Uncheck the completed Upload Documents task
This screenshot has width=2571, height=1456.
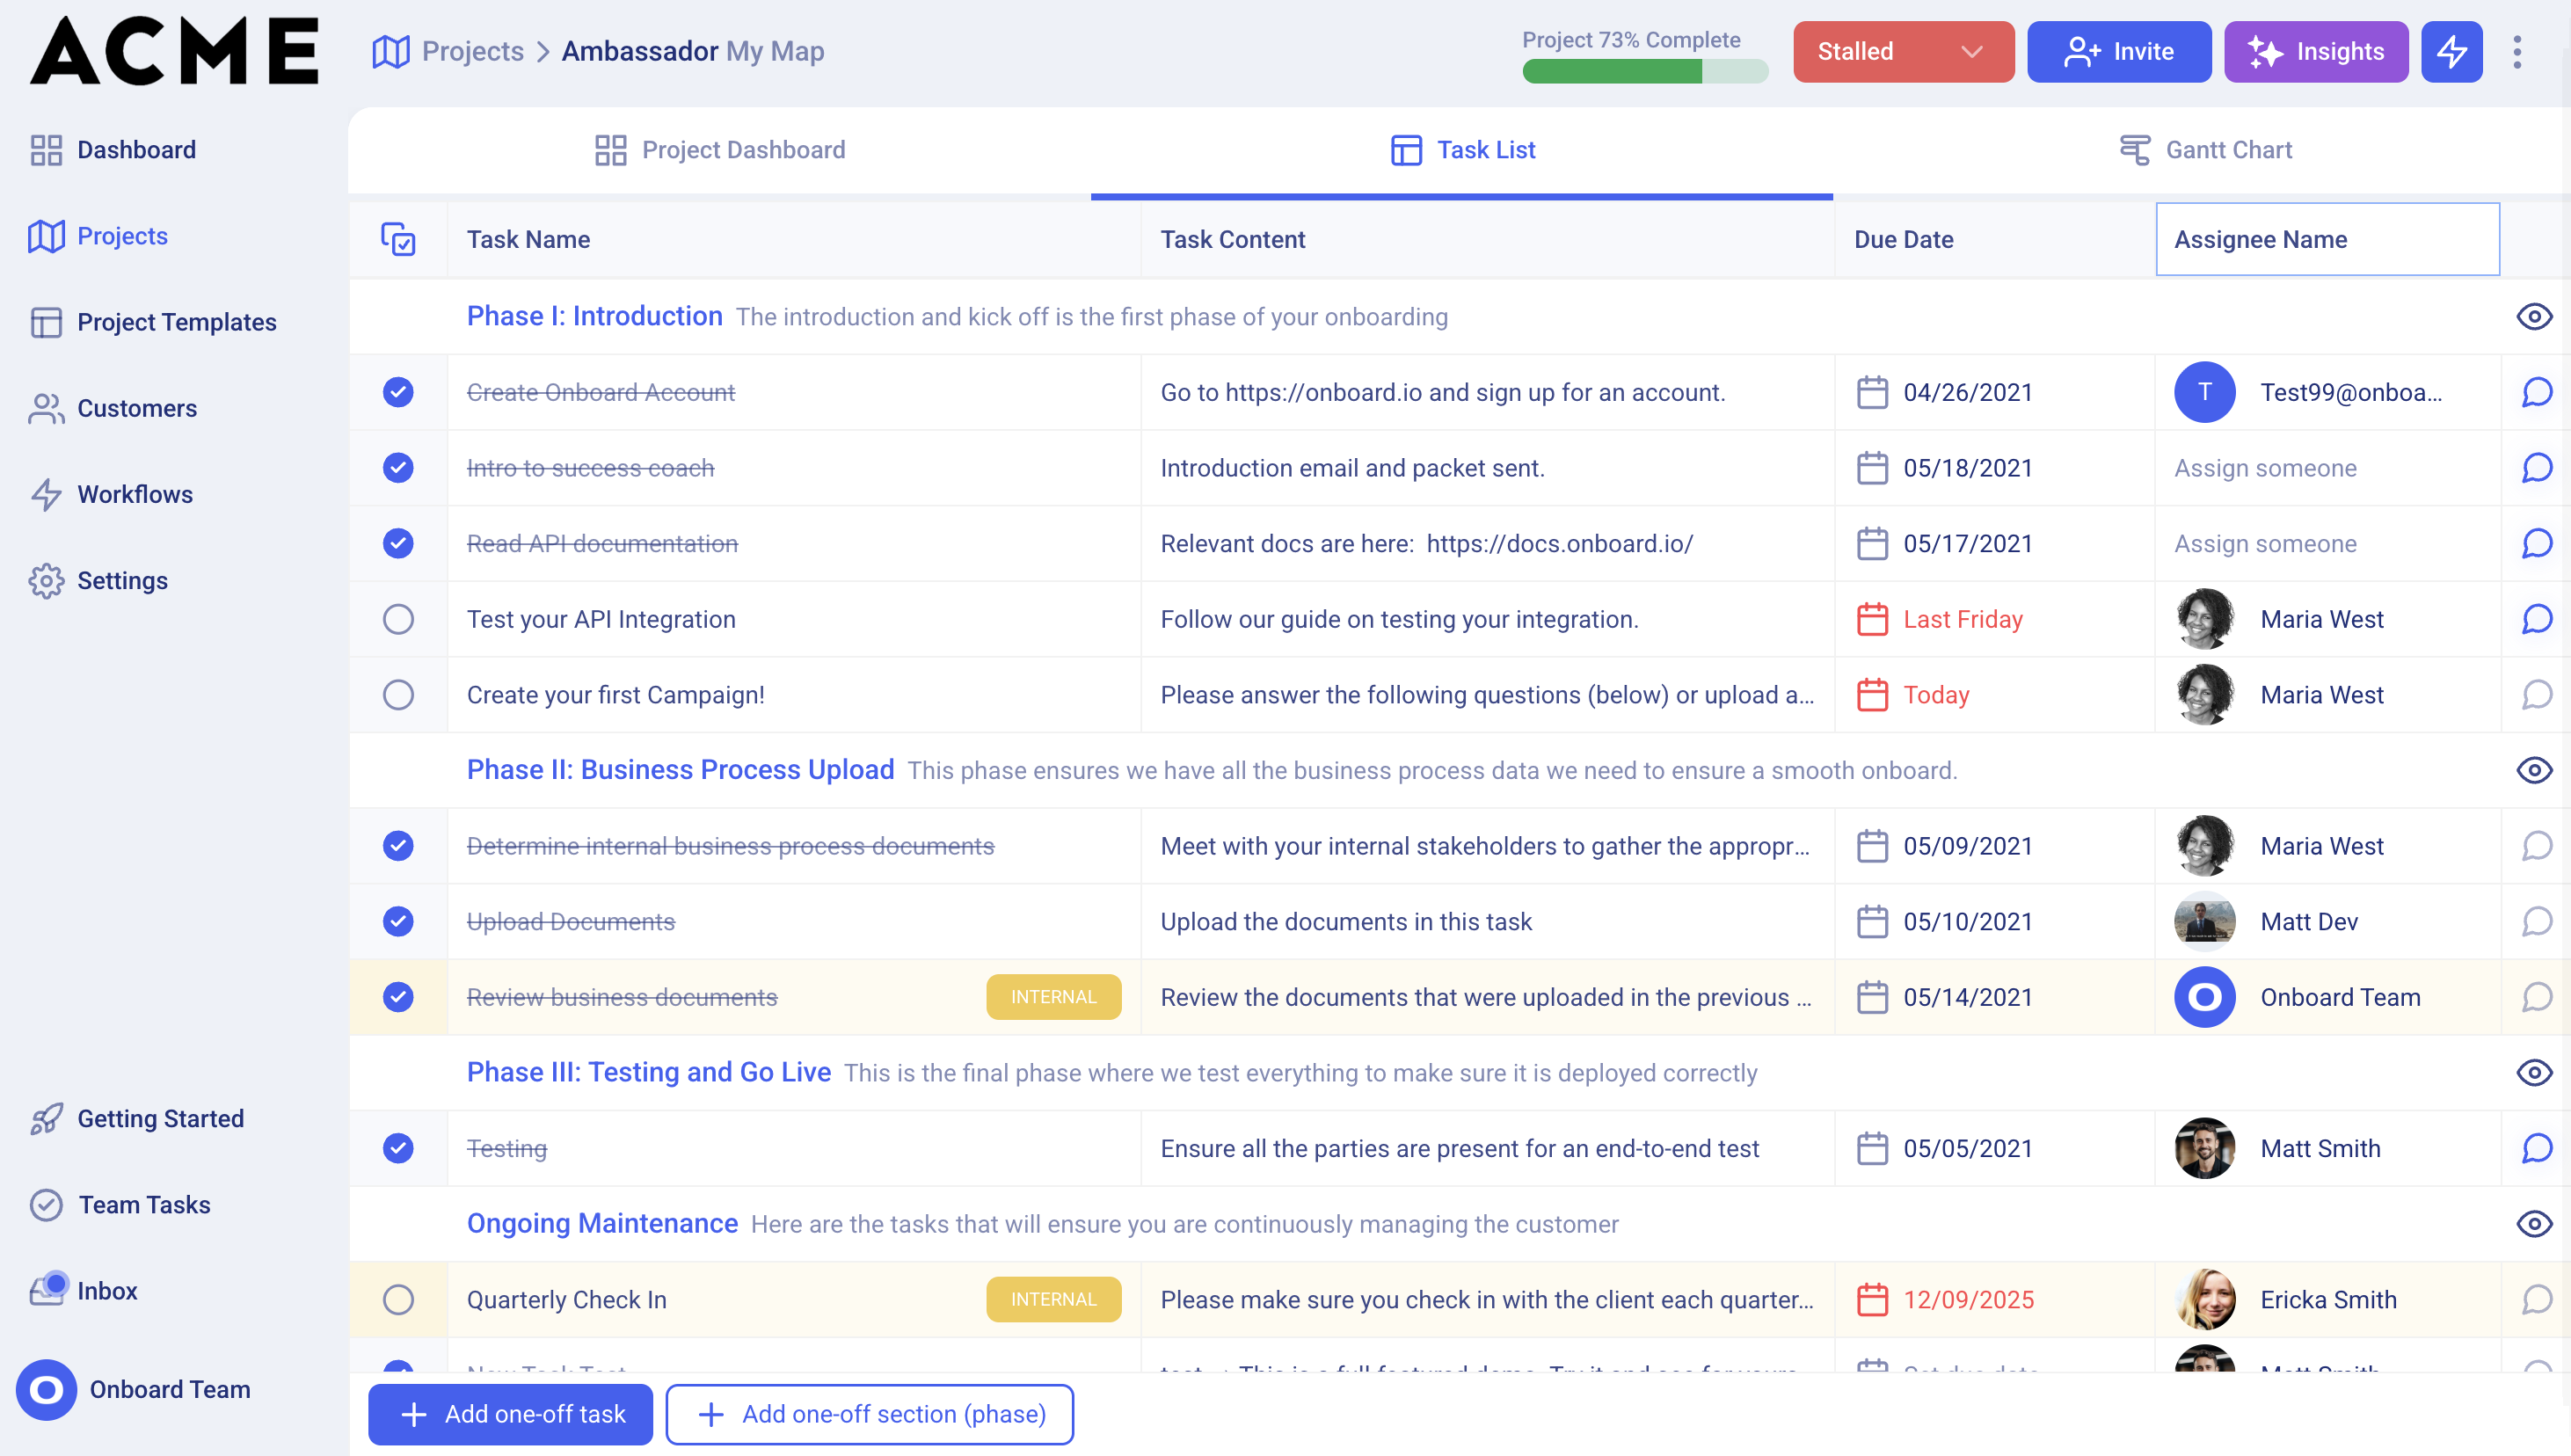398,921
